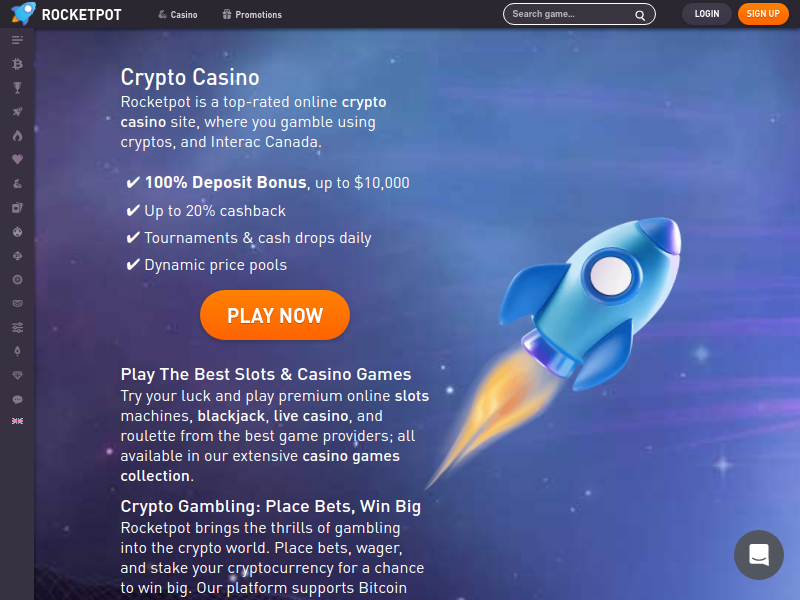This screenshot has height=600, width=800.
Task: Click the SIGN UP button
Action: (x=763, y=14)
